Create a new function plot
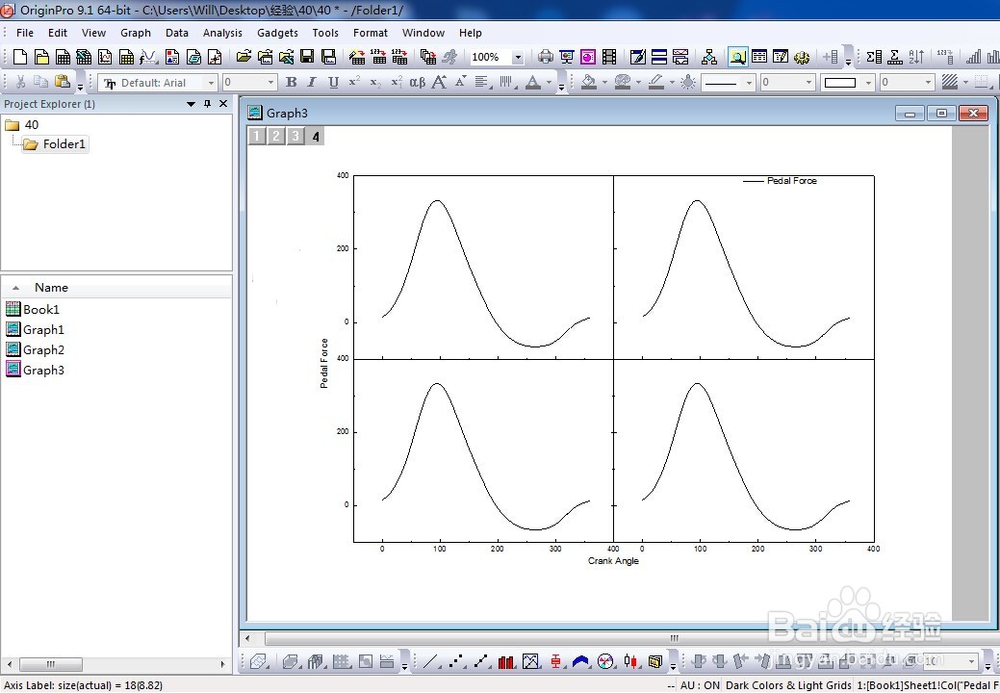 pos(149,57)
